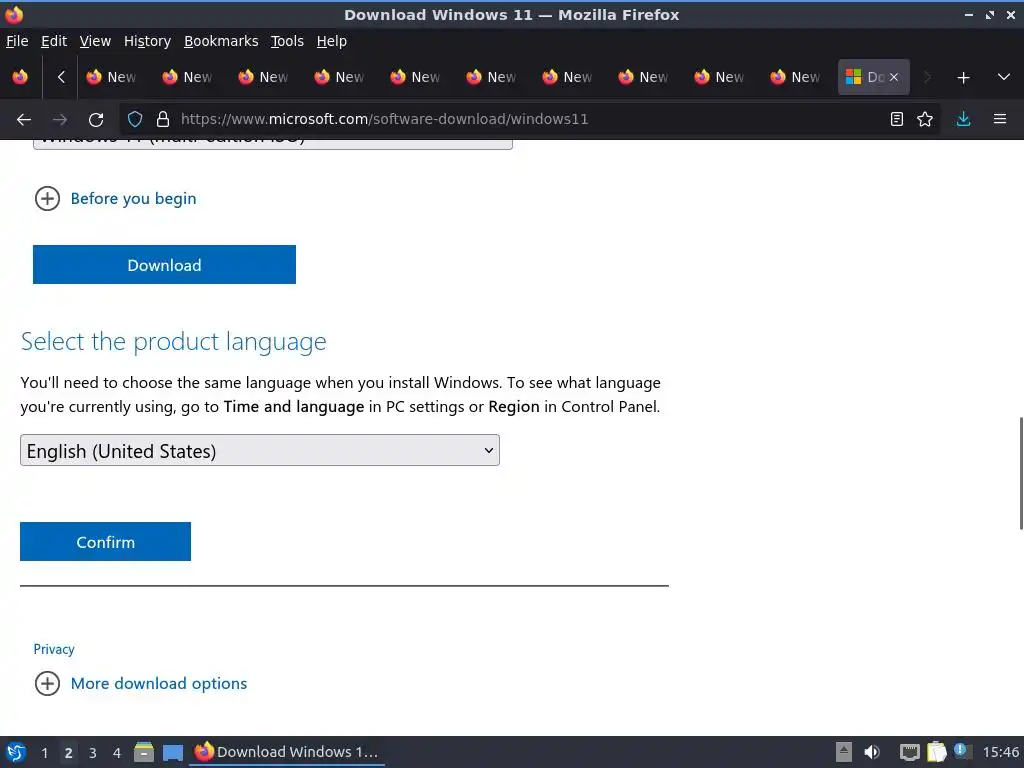Image resolution: width=1024 pixels, height=768 pixels.
Task: Open the multi-edition ISO dropdown
Action: 272,144
